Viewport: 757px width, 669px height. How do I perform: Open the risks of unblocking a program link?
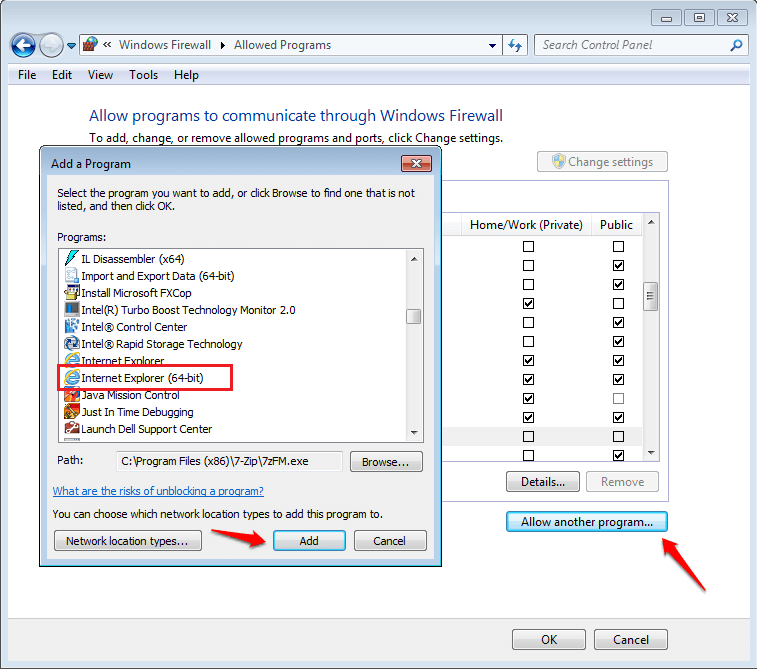click(158, 491)
